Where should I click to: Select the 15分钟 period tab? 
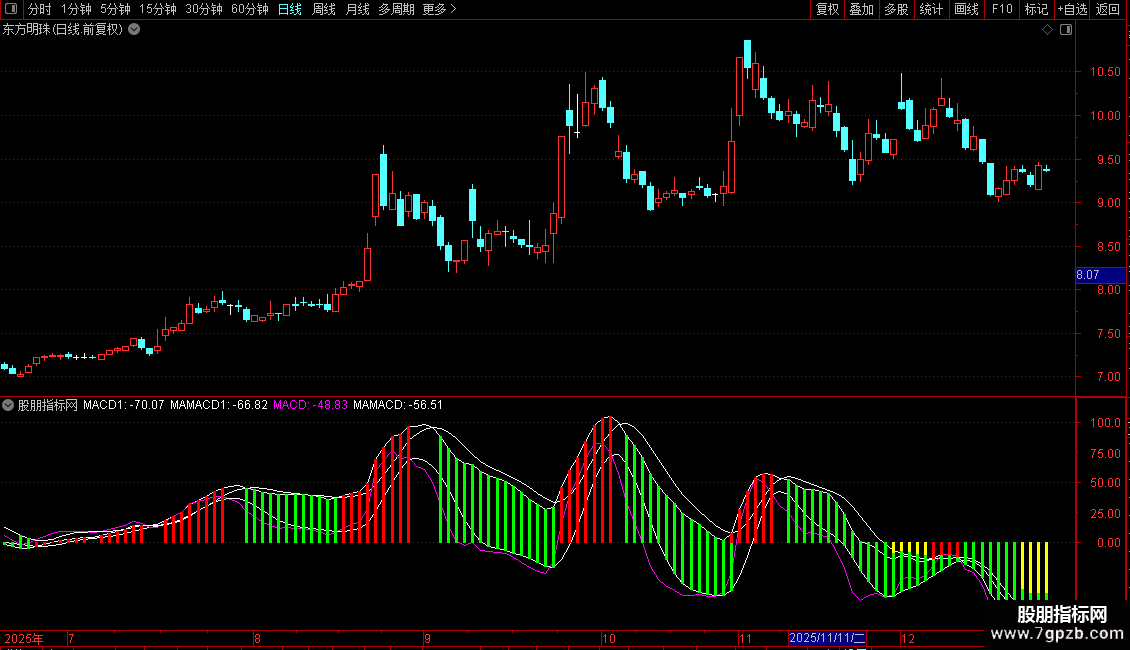[157, 9]
